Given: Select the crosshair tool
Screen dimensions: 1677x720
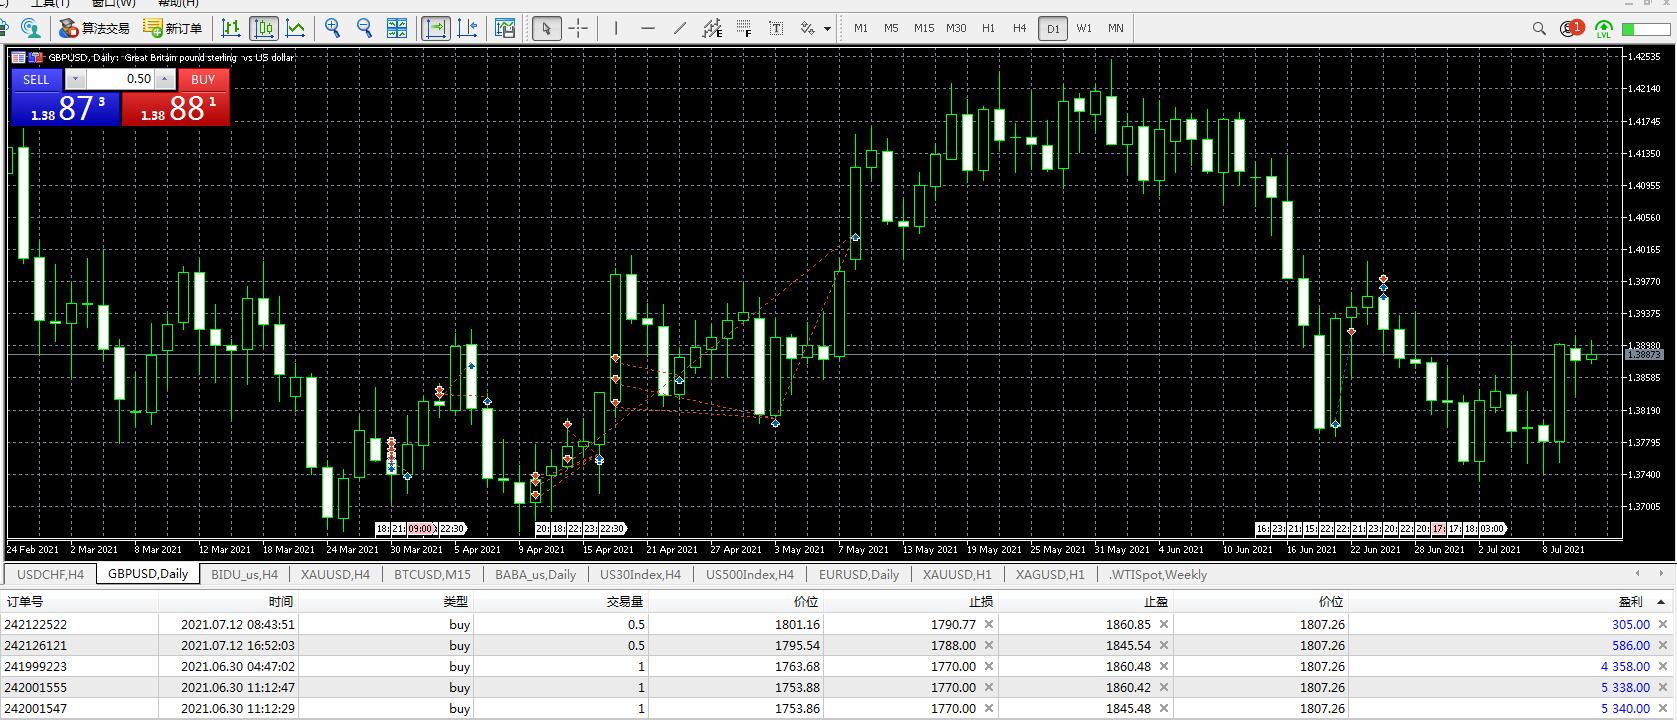Looking at the screenshot, I should pos(578,28).
